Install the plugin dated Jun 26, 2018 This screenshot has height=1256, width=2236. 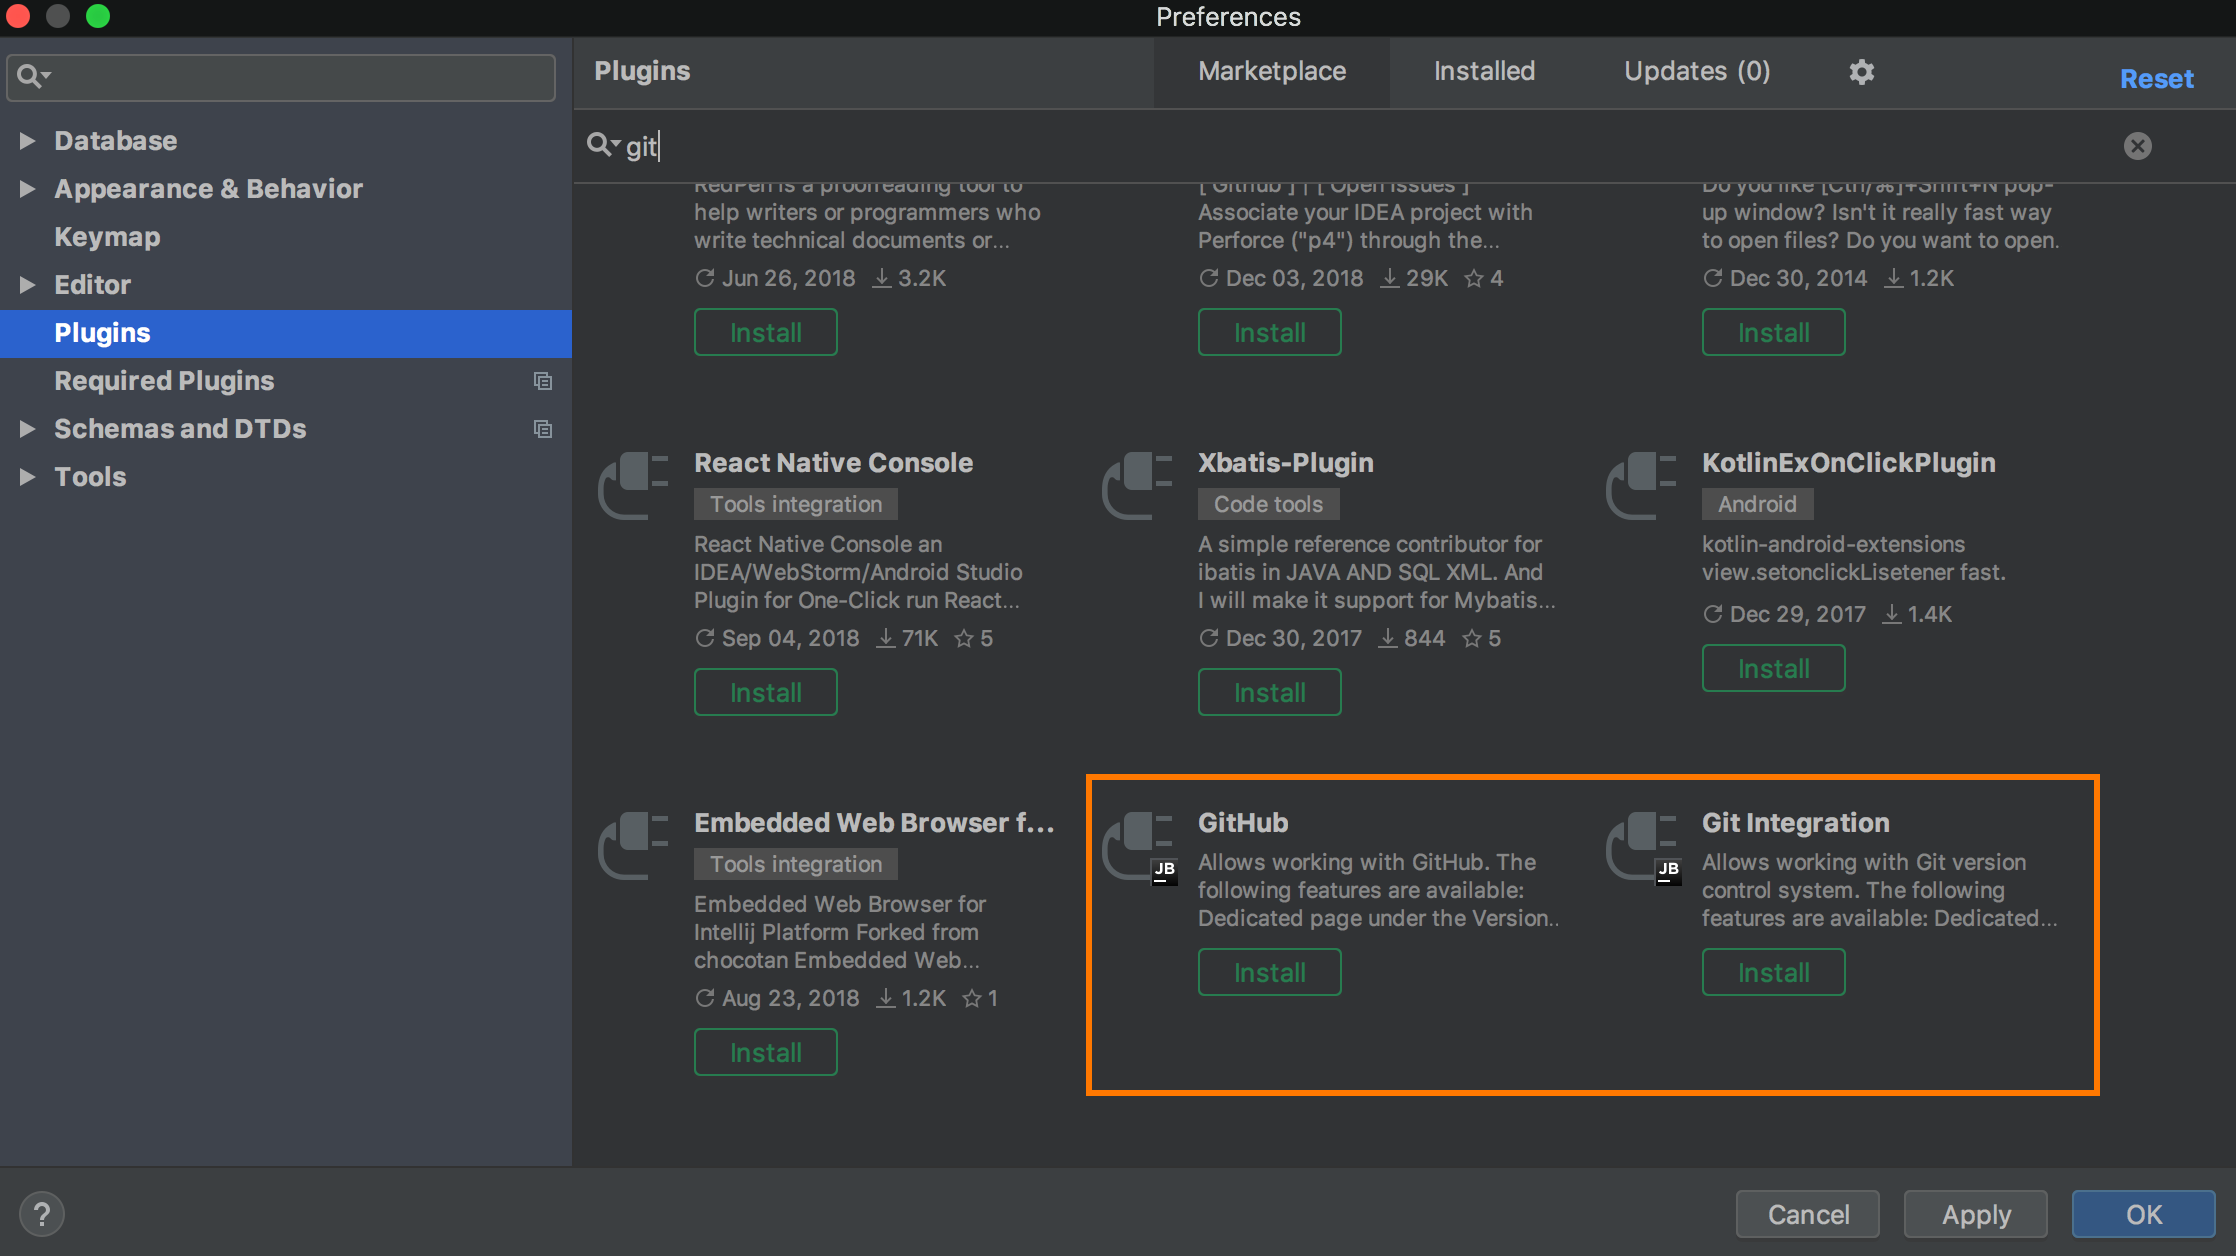[766, 332]
